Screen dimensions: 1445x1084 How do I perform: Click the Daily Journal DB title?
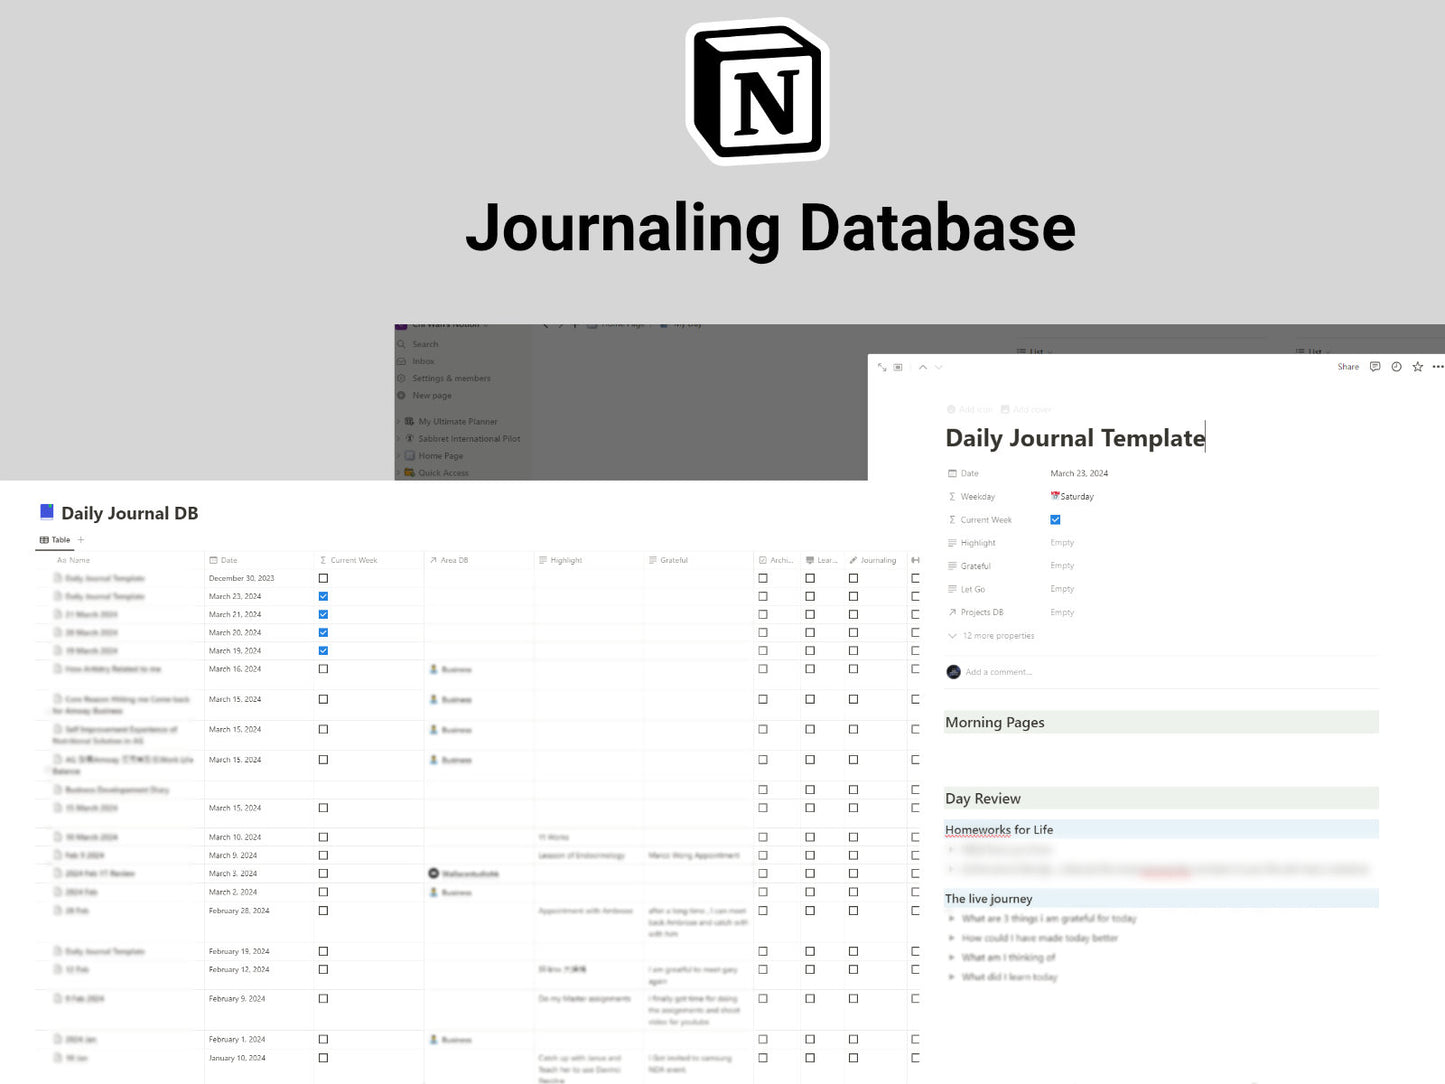(130, 513)
